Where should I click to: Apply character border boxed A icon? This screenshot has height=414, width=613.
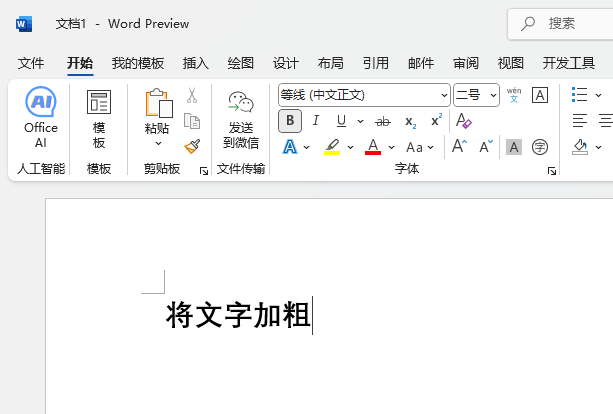(x=540, y=95)
